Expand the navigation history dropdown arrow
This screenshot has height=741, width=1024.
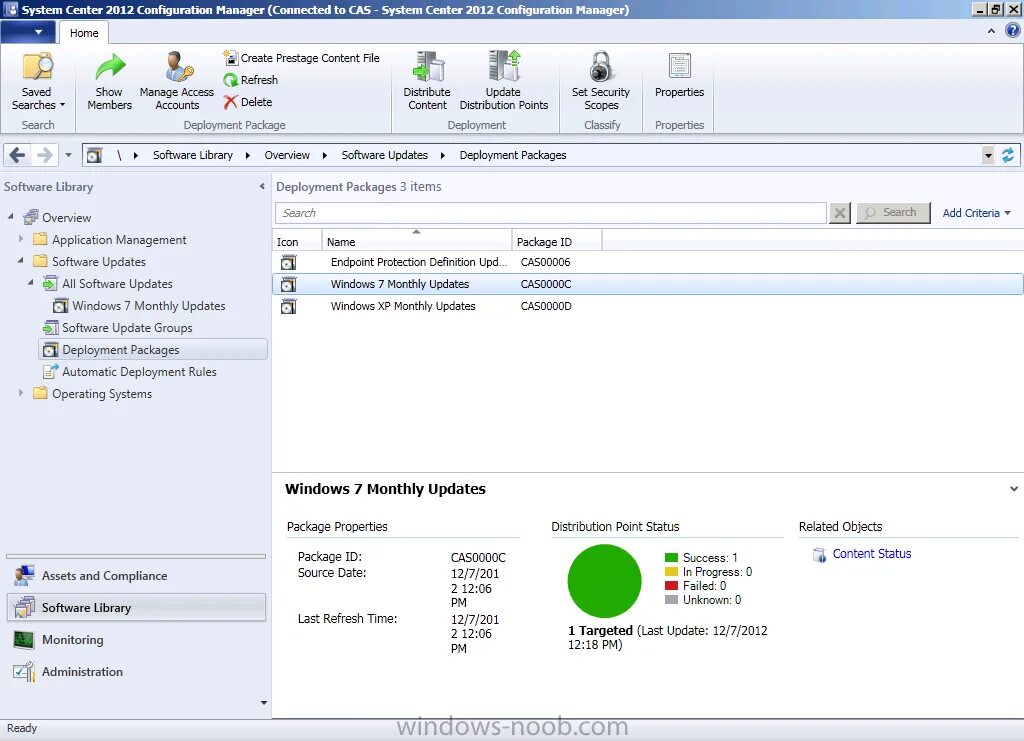68,155
